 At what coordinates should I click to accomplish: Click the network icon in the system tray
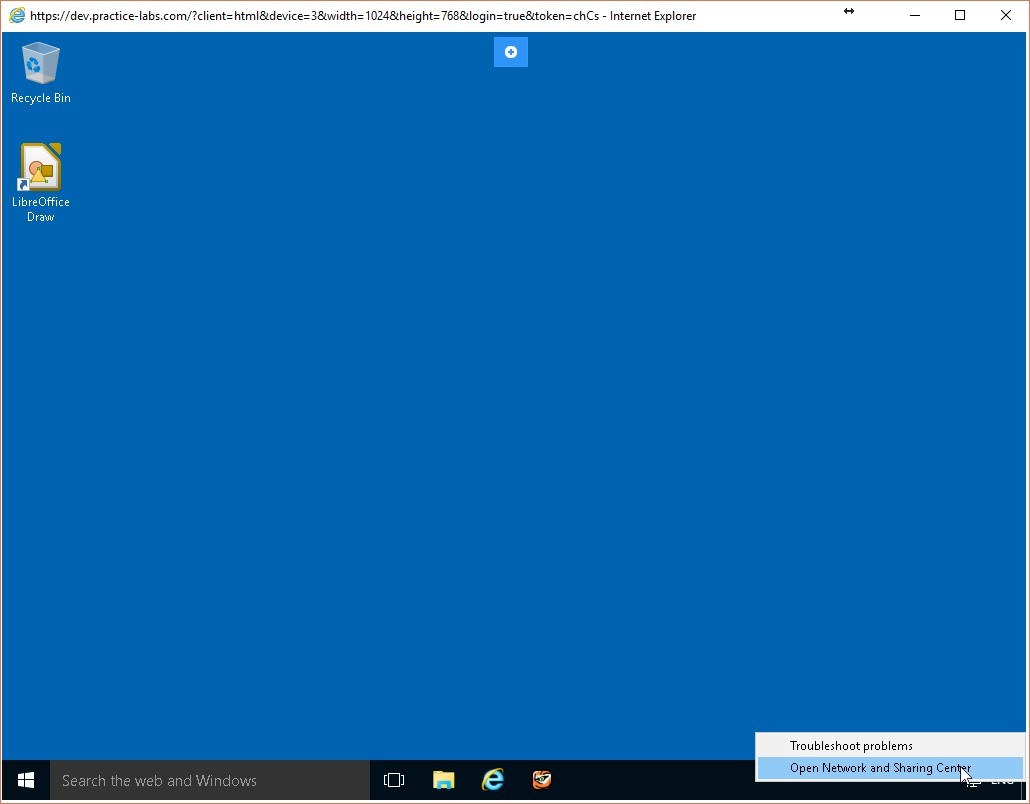point(973,785)
